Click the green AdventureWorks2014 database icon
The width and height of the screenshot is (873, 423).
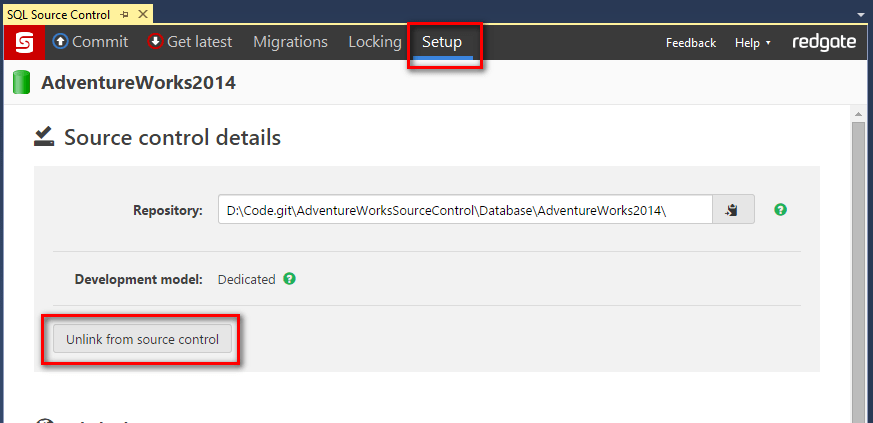pos(21,82)
